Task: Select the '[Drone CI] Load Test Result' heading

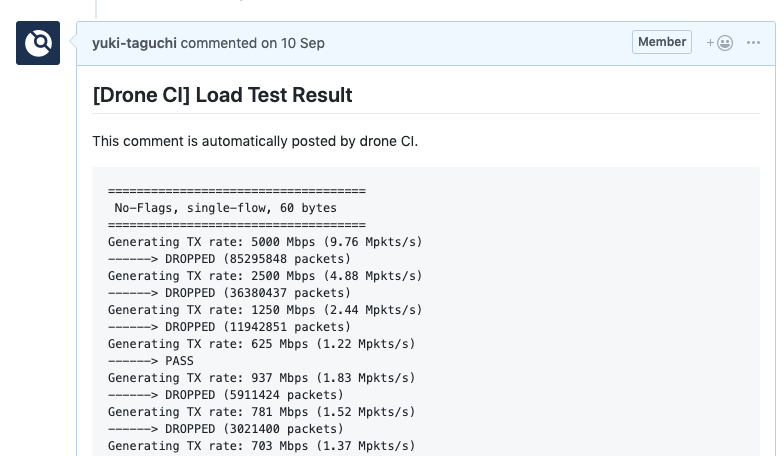Action: 222,95
